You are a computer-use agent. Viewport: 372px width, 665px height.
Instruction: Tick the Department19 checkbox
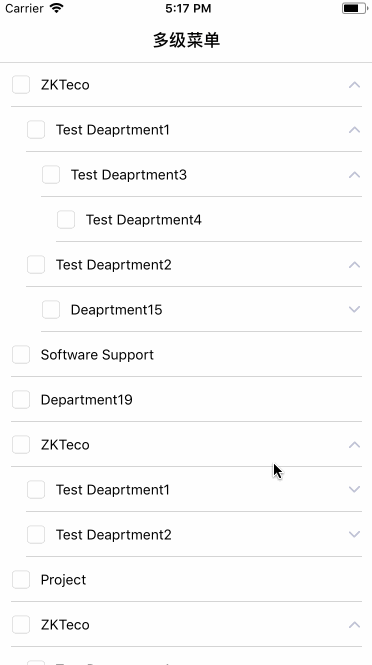click(x=21, y=400)
